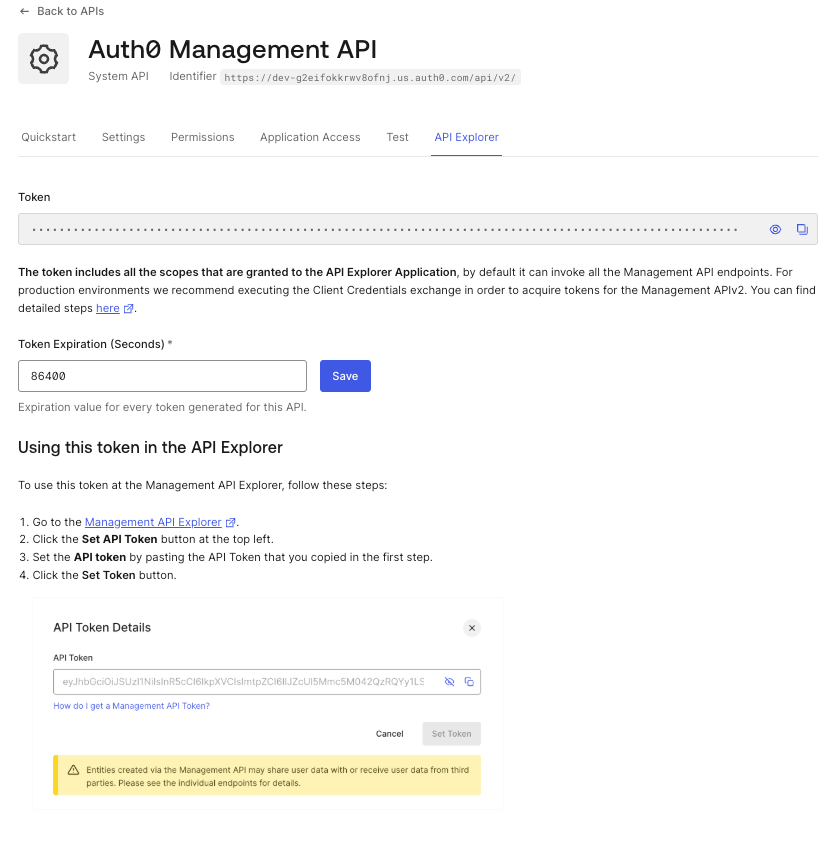Screen dimensions: 834x850
Task: Toggle API Token visibility in dialog
Action: coord(450,681)
